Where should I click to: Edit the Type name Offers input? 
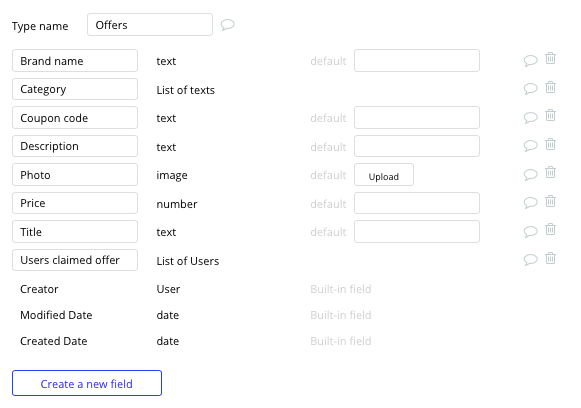coord(150,25)
